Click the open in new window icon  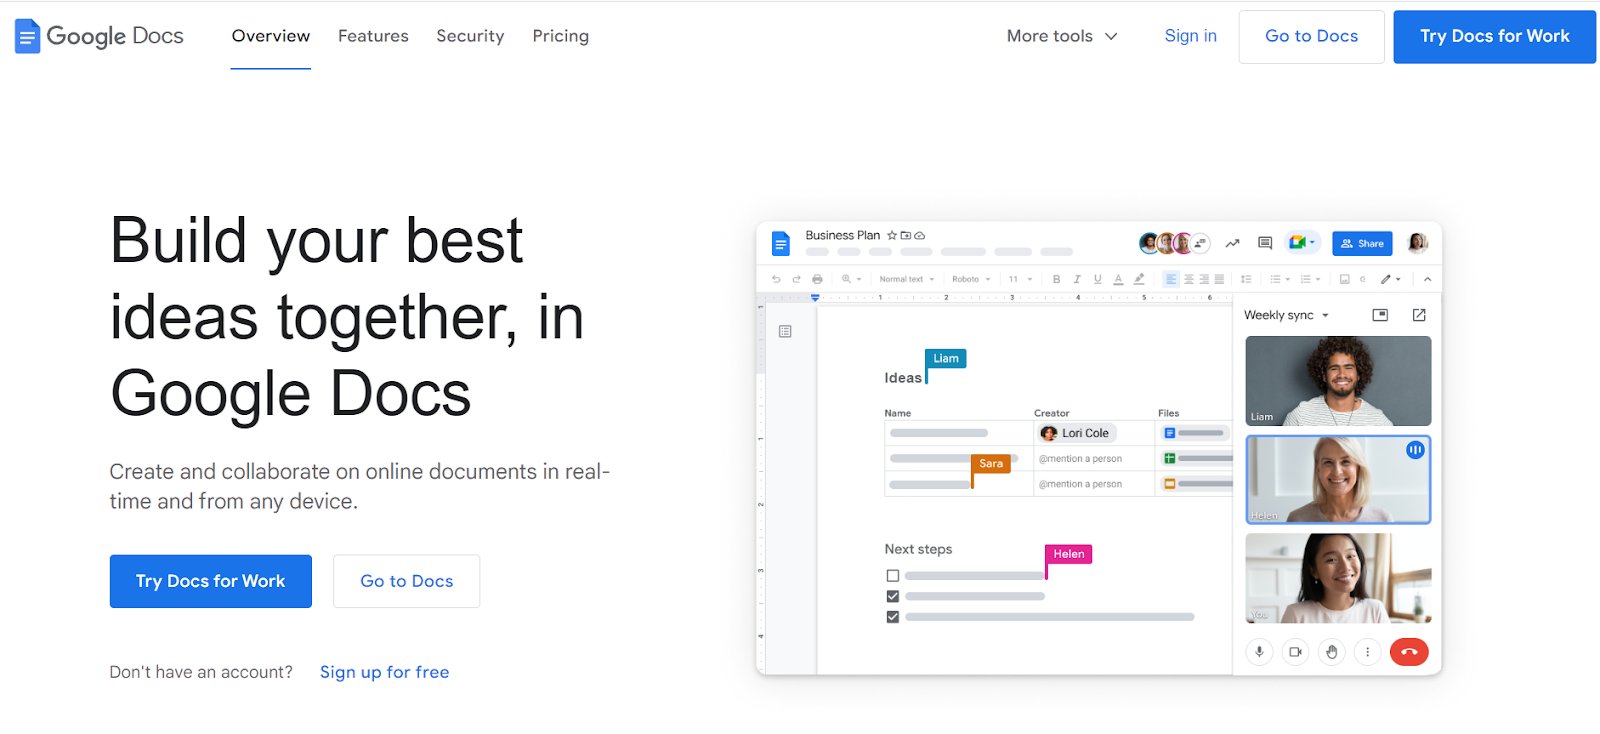[x=1419, y=315]
